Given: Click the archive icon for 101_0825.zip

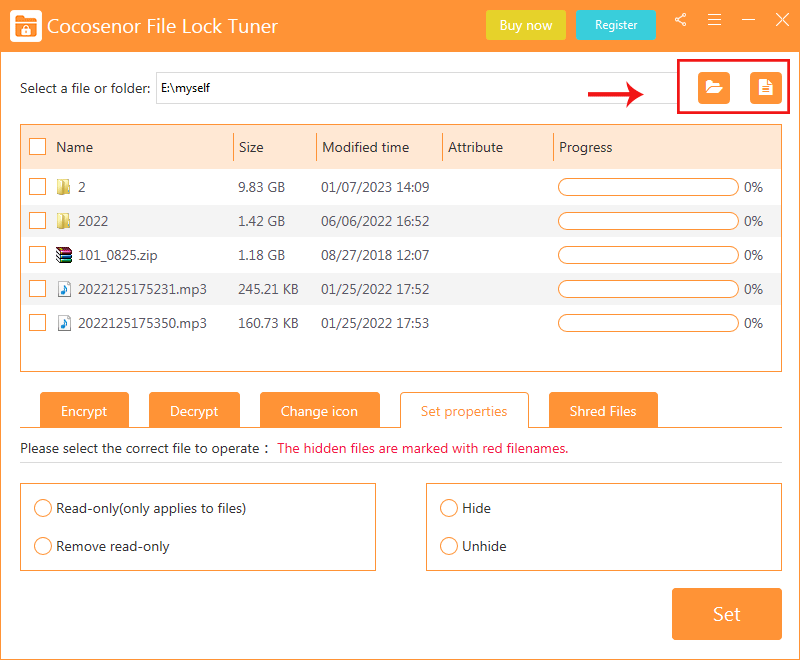Looking at the screenshot, I should (x=64, y=255).
